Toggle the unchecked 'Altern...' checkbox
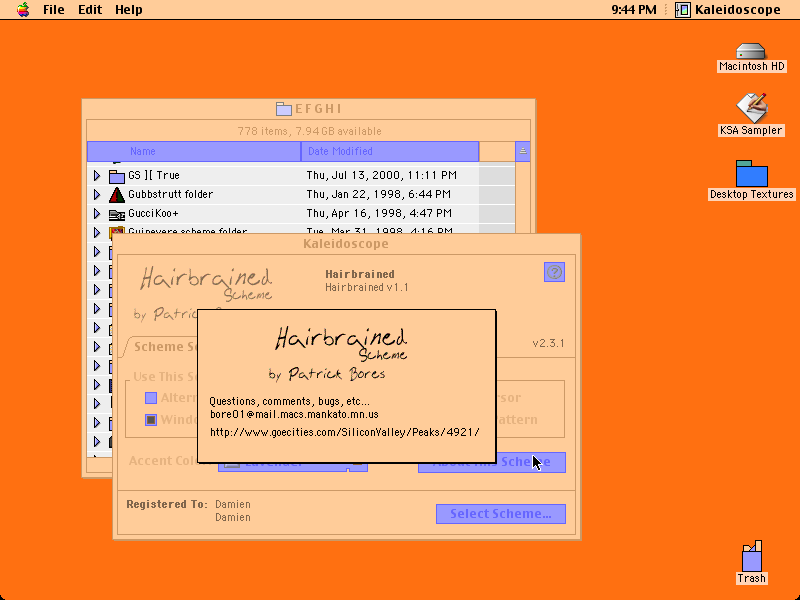The height and width of the screenshot is (600, 800). point(151,398)
